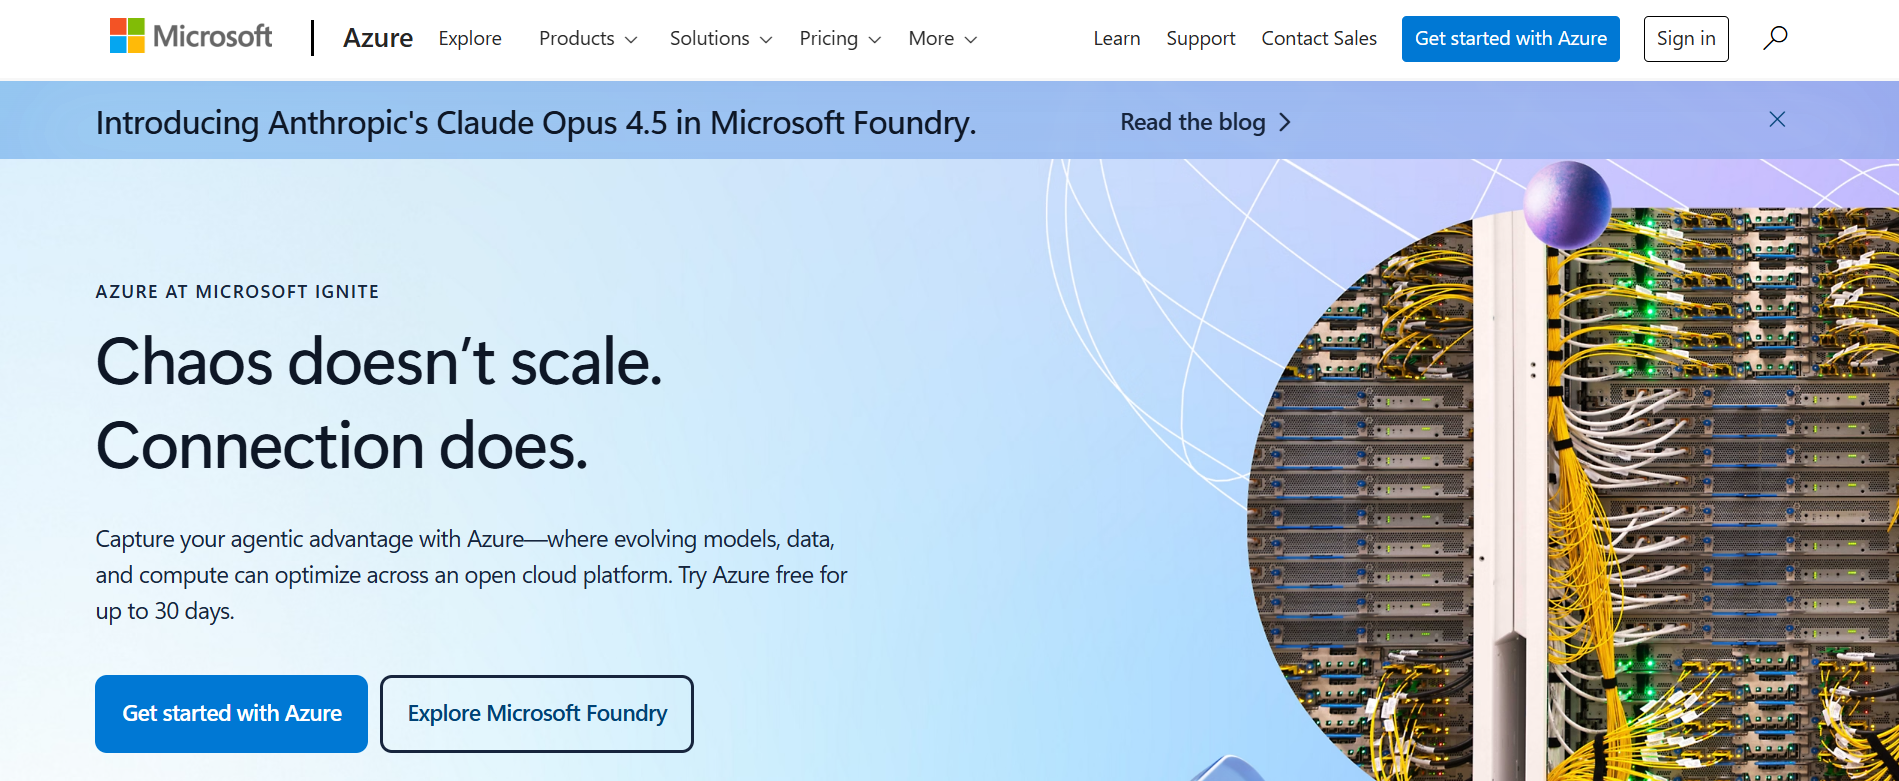
Task: Expand the Products dropdown
Action: click(588, 38)
